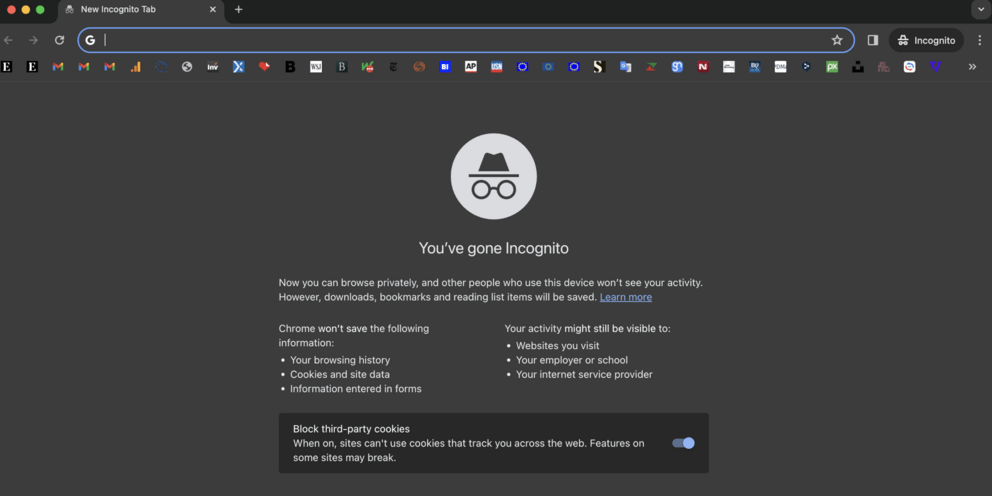Follow the Learn more link
992x496 pixels.
(626, 297)
